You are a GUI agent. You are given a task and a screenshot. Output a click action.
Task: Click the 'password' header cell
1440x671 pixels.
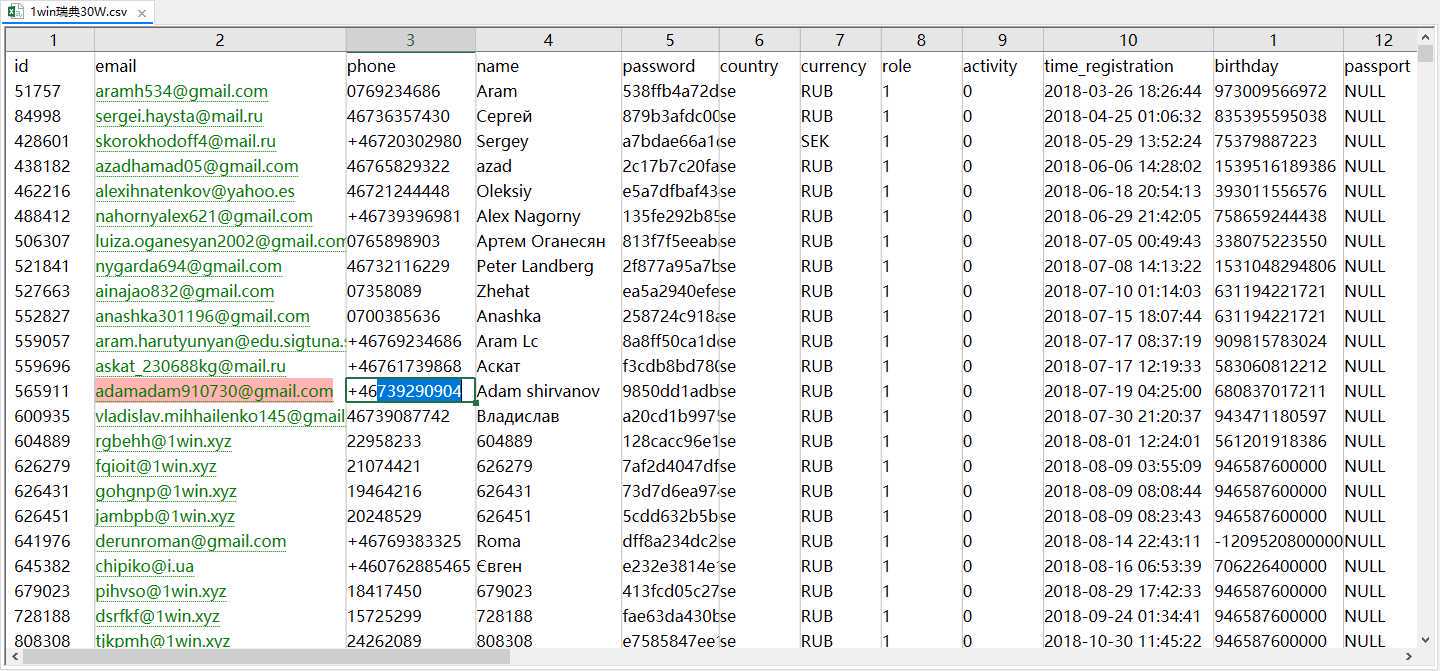(x=670, y=66)
